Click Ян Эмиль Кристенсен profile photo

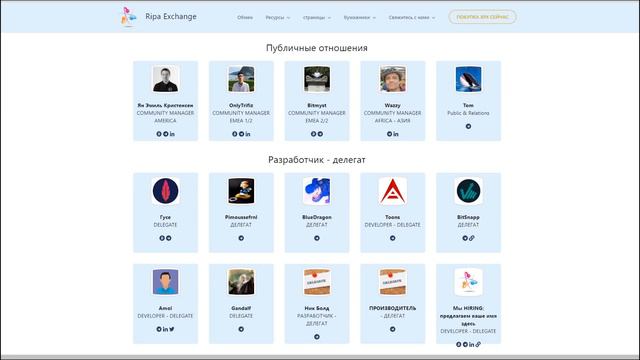[165, 79]
